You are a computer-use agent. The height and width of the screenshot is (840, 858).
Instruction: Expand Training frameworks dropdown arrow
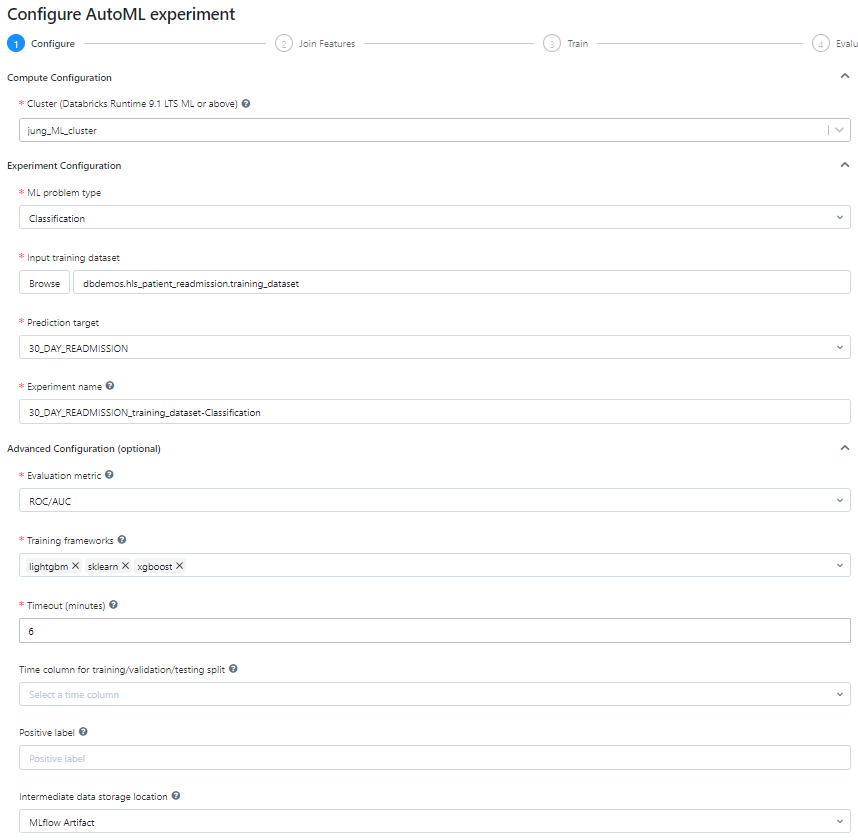pos(840,565)
